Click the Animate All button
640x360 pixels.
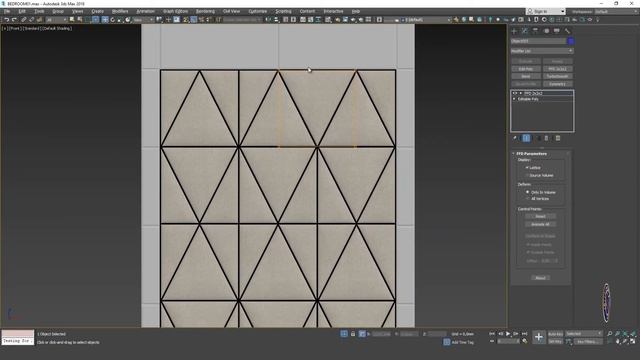[540, 224]
